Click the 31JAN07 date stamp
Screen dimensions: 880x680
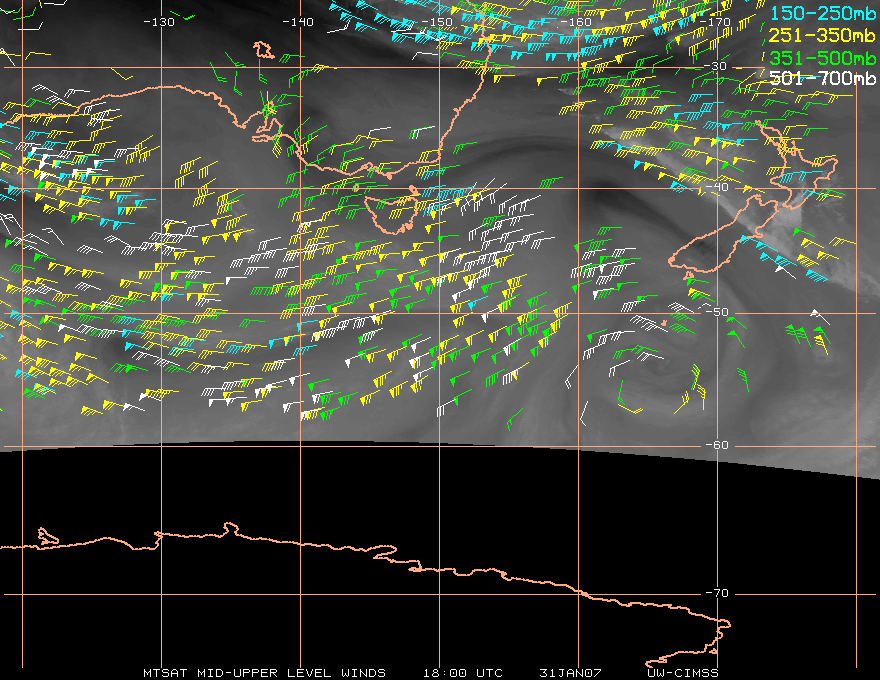[x=570, y=673]
